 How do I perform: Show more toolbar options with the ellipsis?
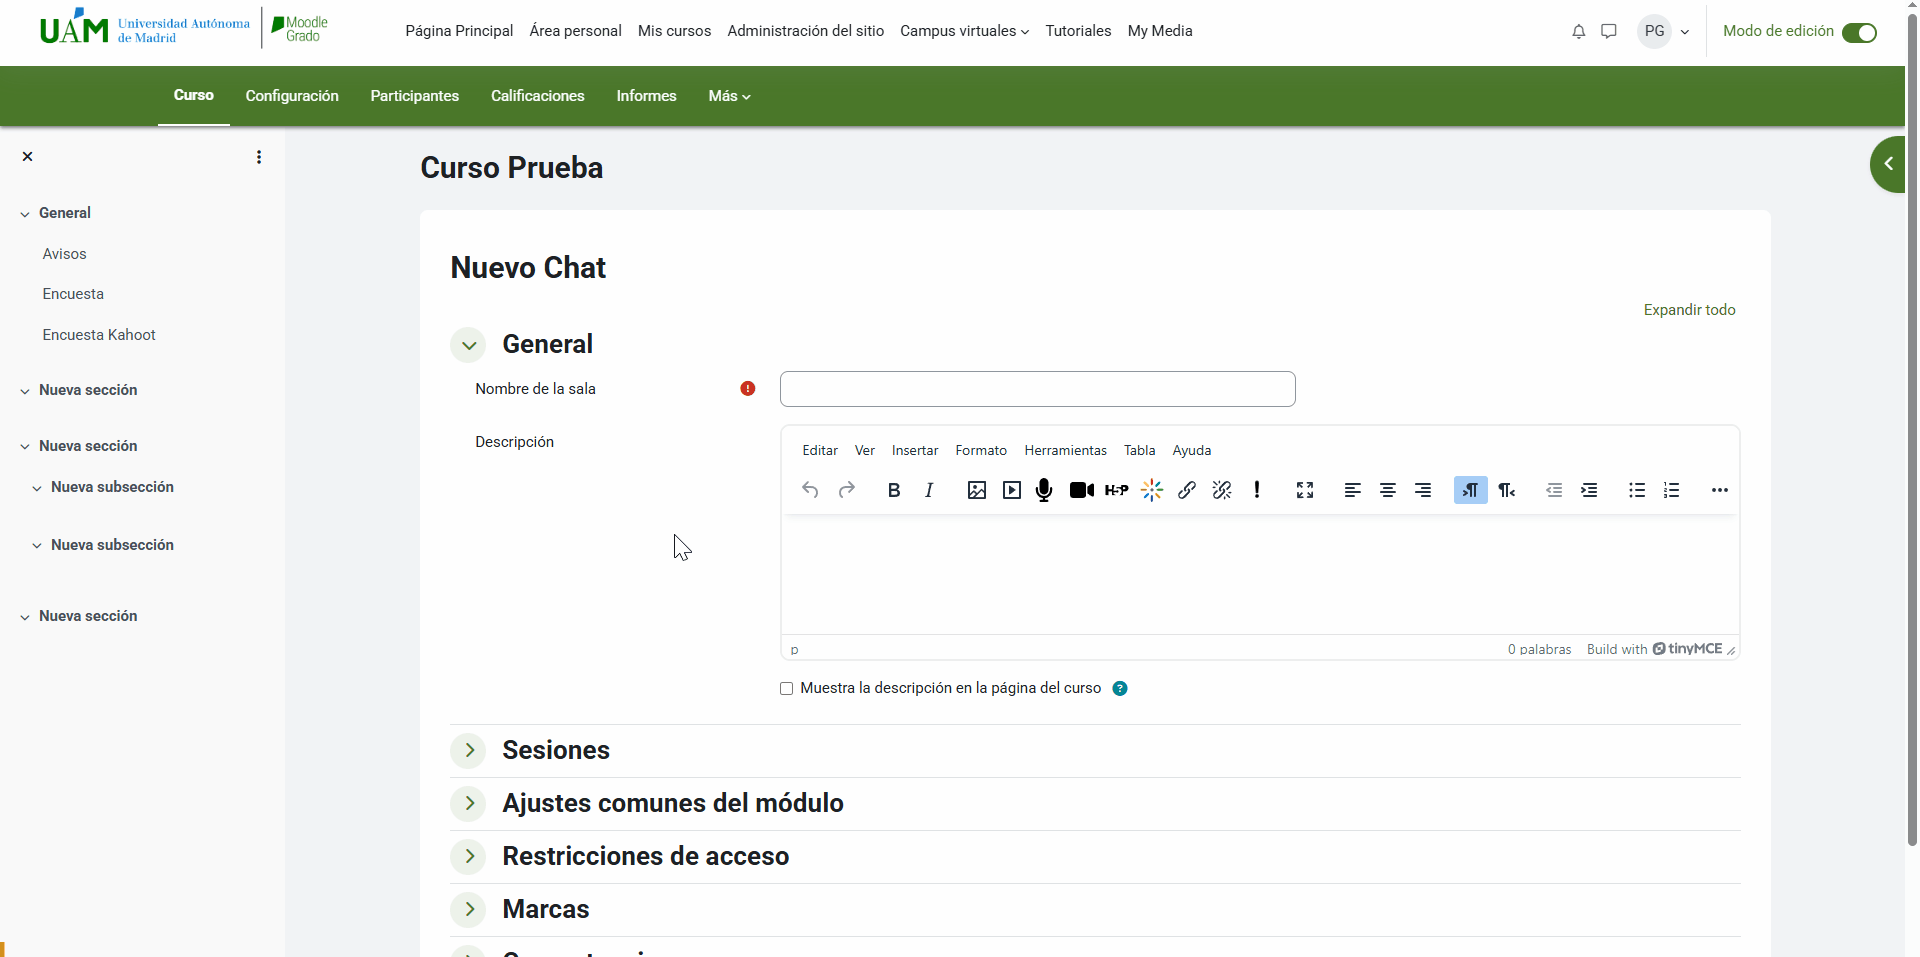(x=1720, y=490)
